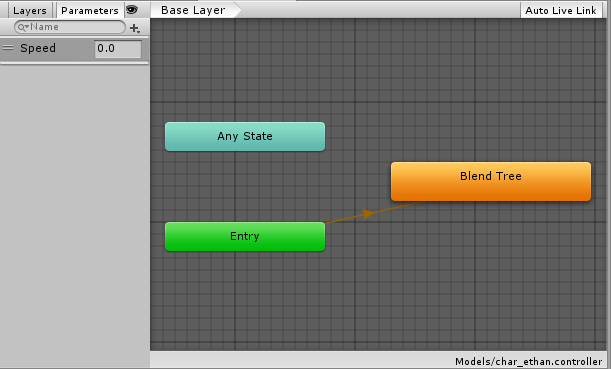The image size is (611, 369).
Task: Select the Any State node
Action: 245,136
